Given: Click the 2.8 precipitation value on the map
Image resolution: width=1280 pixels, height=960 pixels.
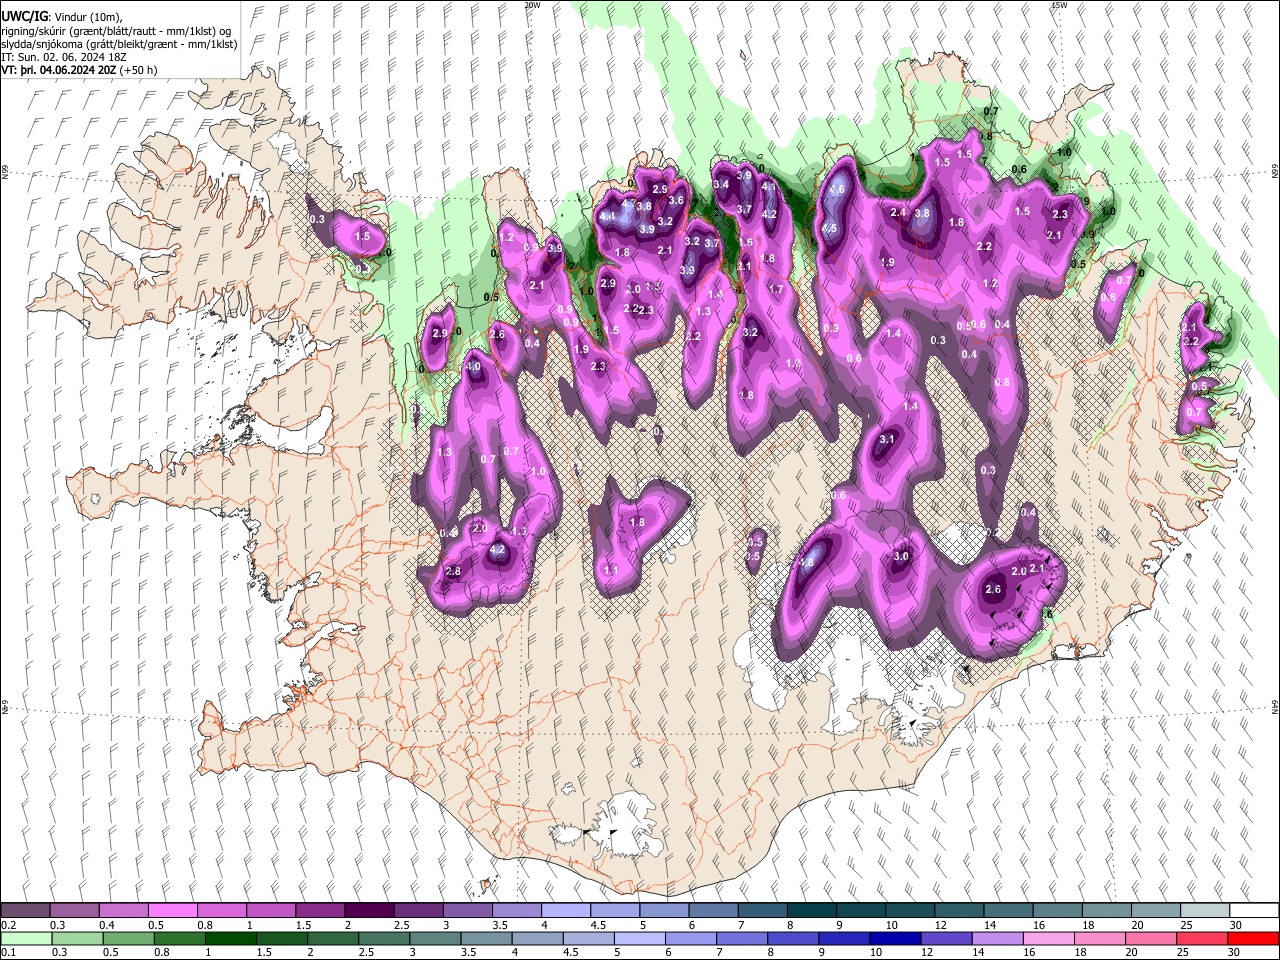Looking at the screenshot, I should [x=453, y=572].
